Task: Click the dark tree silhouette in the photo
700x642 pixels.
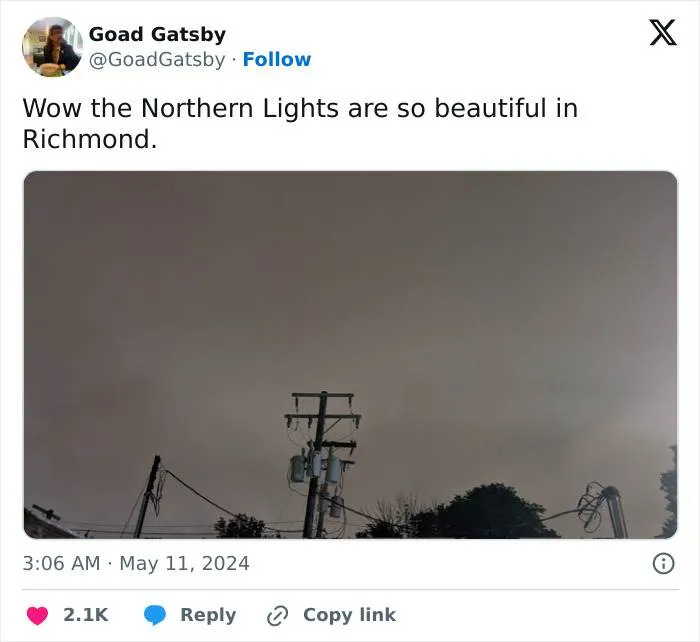Action: click(x=480, y=512)
